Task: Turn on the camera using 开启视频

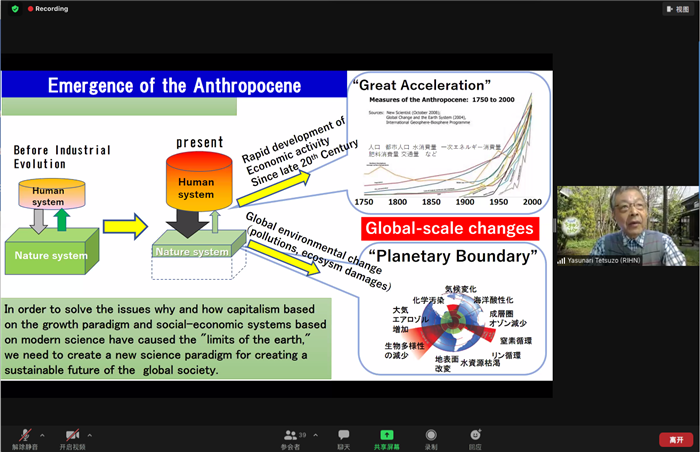Action: tap(72, 435)
